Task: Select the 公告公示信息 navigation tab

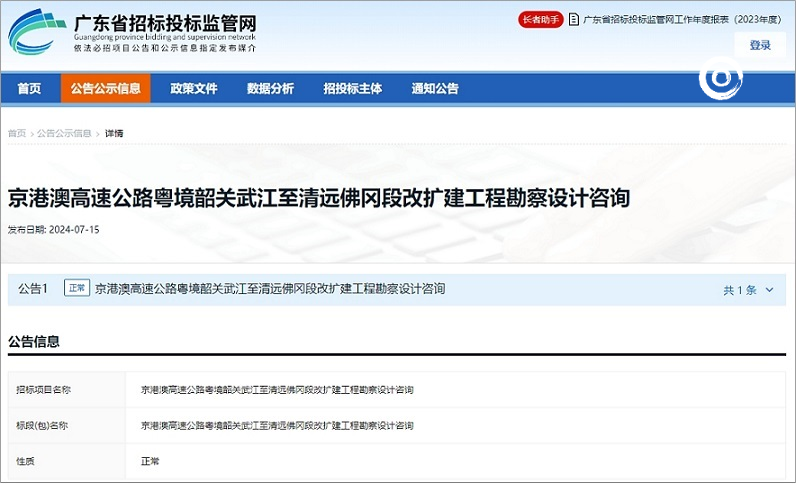Action: point(105,88)
